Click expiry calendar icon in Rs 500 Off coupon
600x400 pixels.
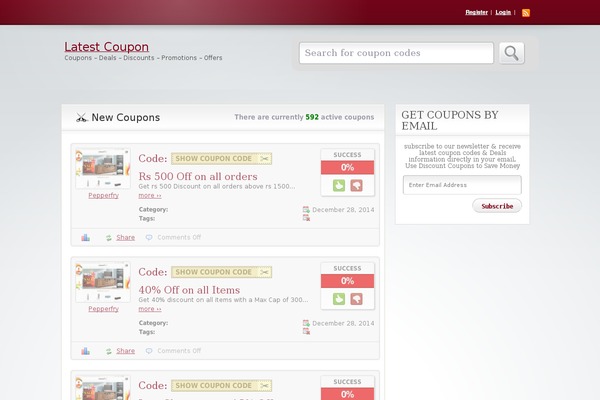(x=306, y=218)
